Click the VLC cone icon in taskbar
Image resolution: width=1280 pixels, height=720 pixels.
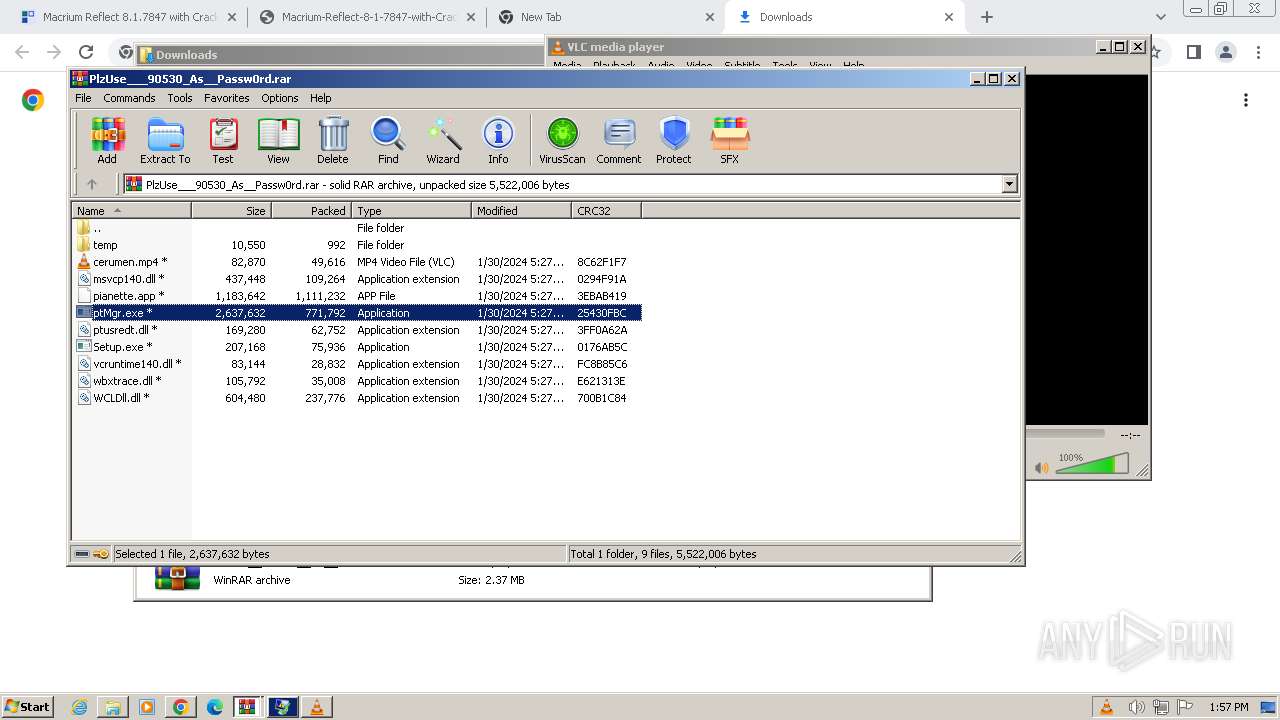pos(316,707)
